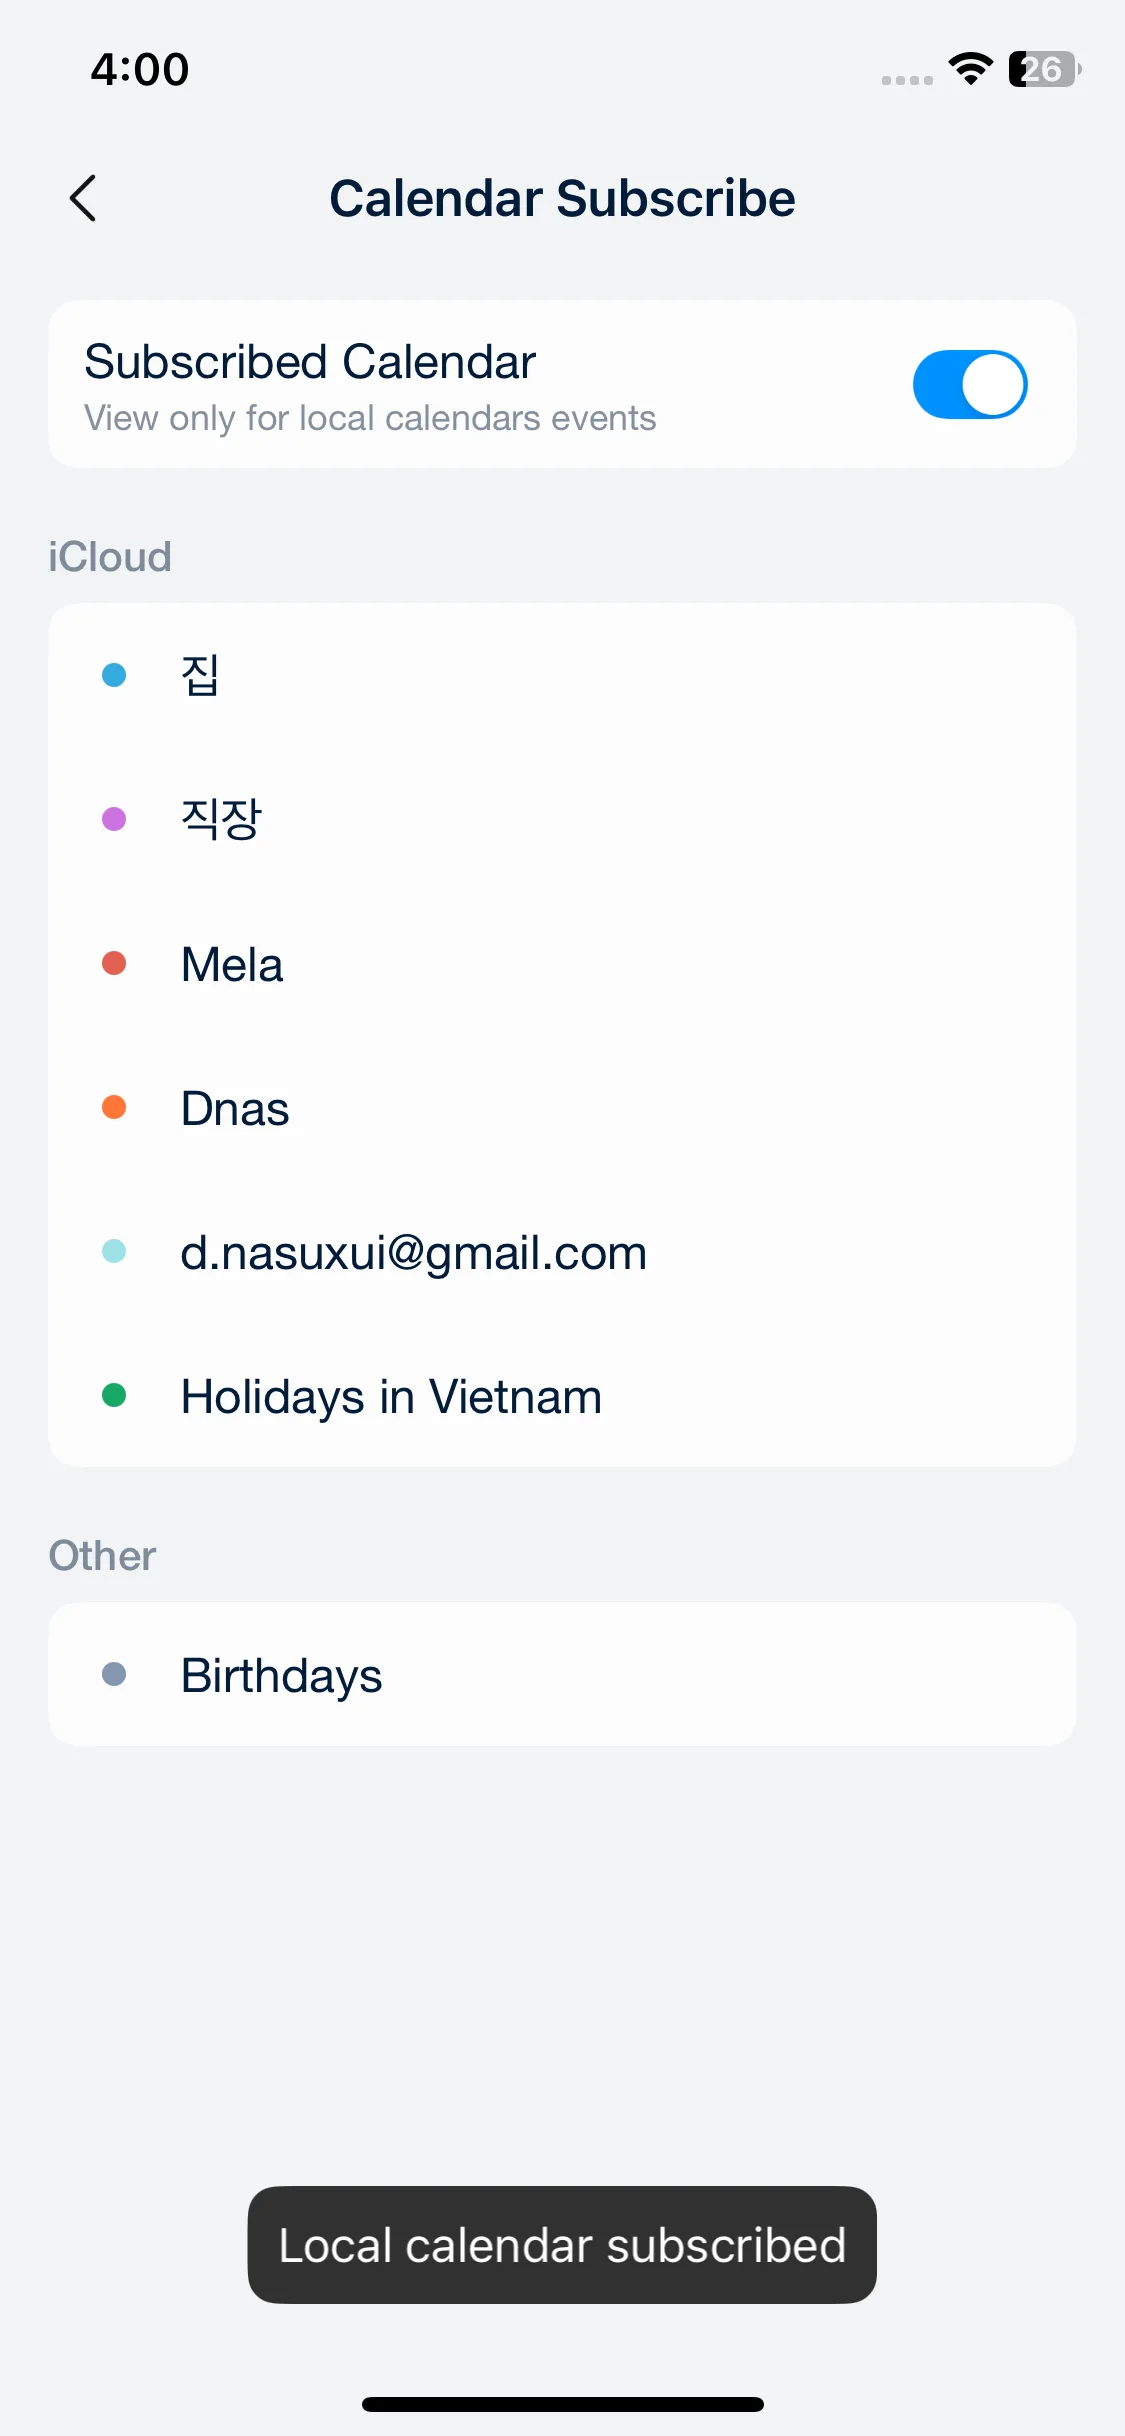Tap the gray dot beside Birthdays
1125x2436 pixels.
114,1674
